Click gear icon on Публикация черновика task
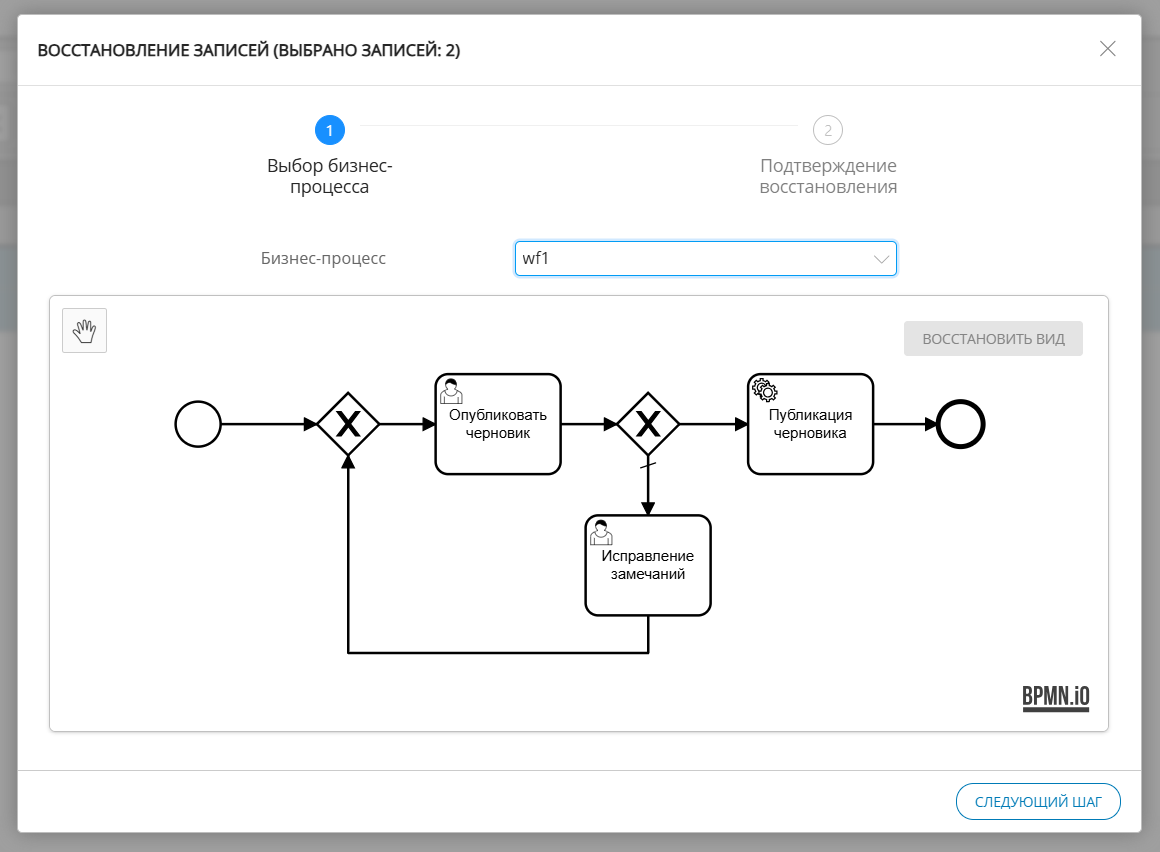Viewport: 1160px width, 852px height. click(764, 390)
